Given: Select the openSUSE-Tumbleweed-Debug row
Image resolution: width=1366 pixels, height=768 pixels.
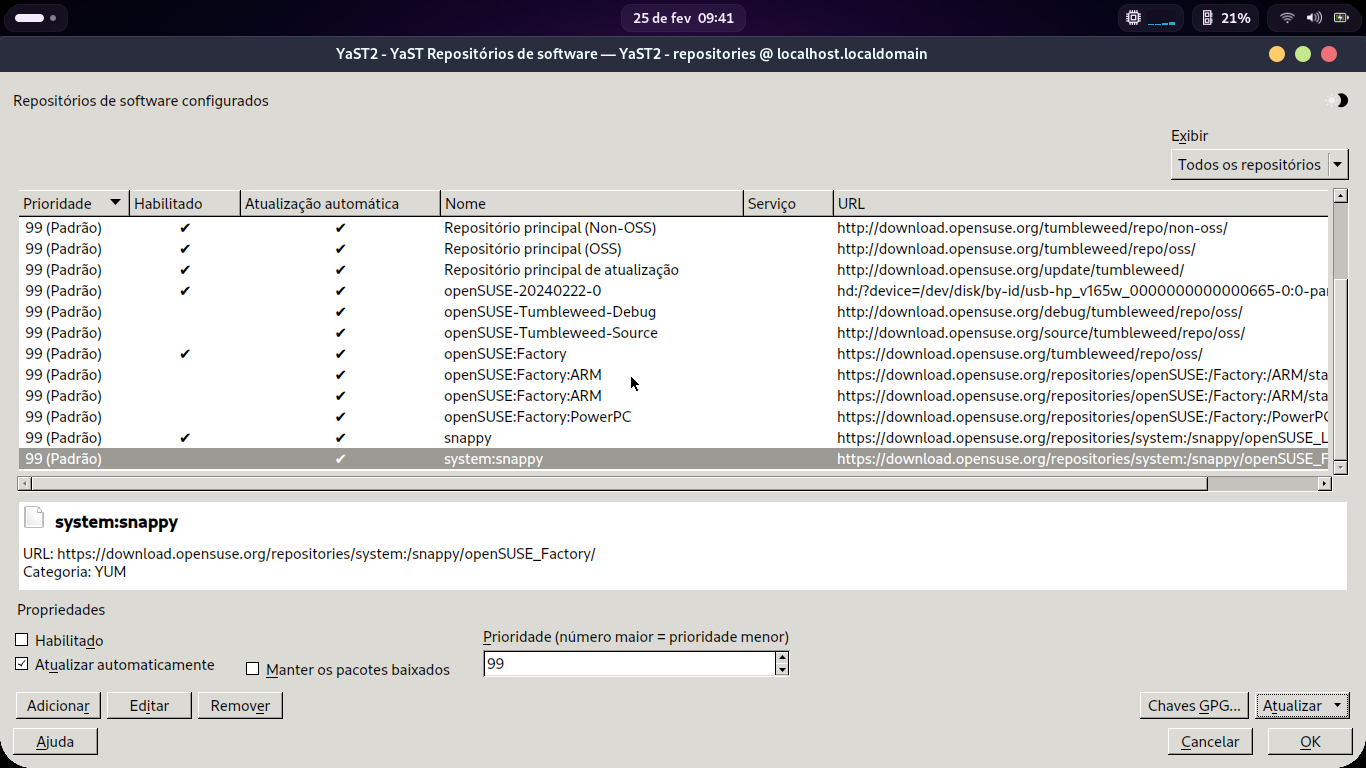Looking at the screenshot, I should pyautogui.click(x=674, y=312).
